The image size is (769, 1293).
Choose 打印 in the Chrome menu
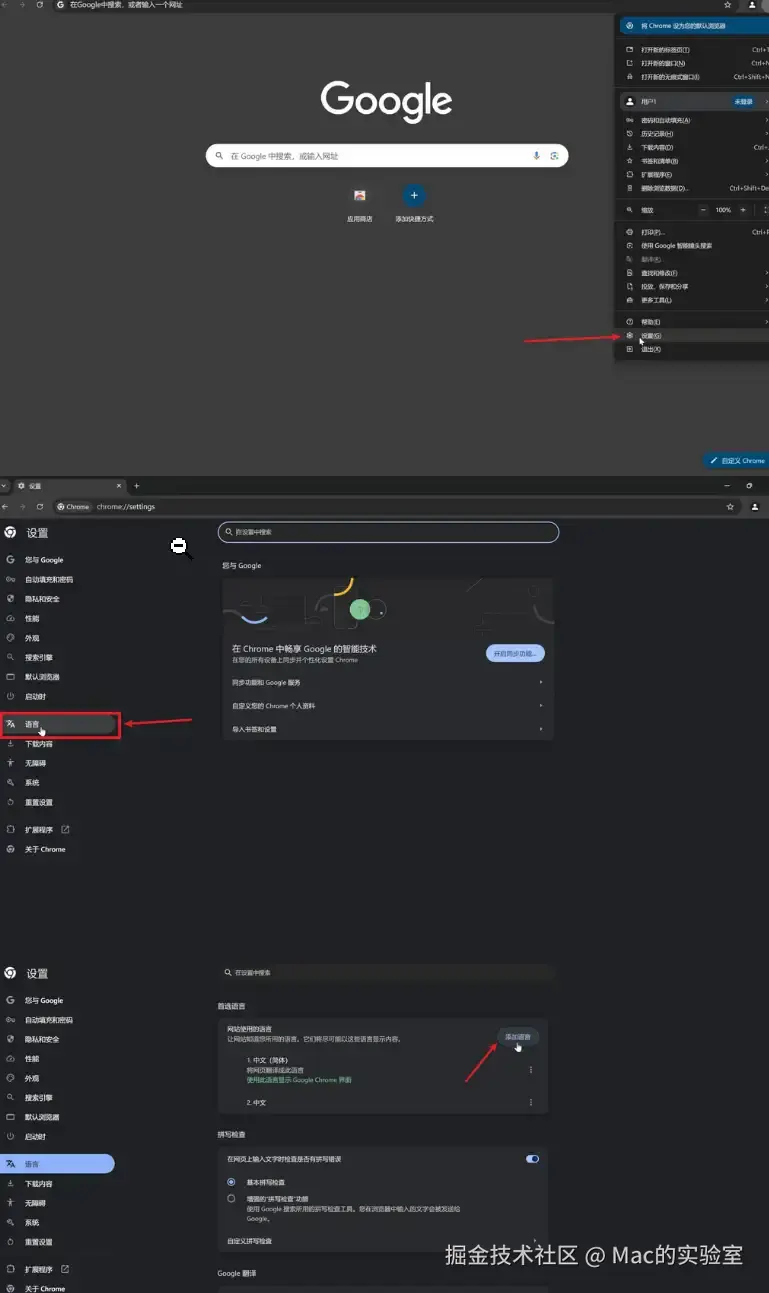(x=694, y=232)
